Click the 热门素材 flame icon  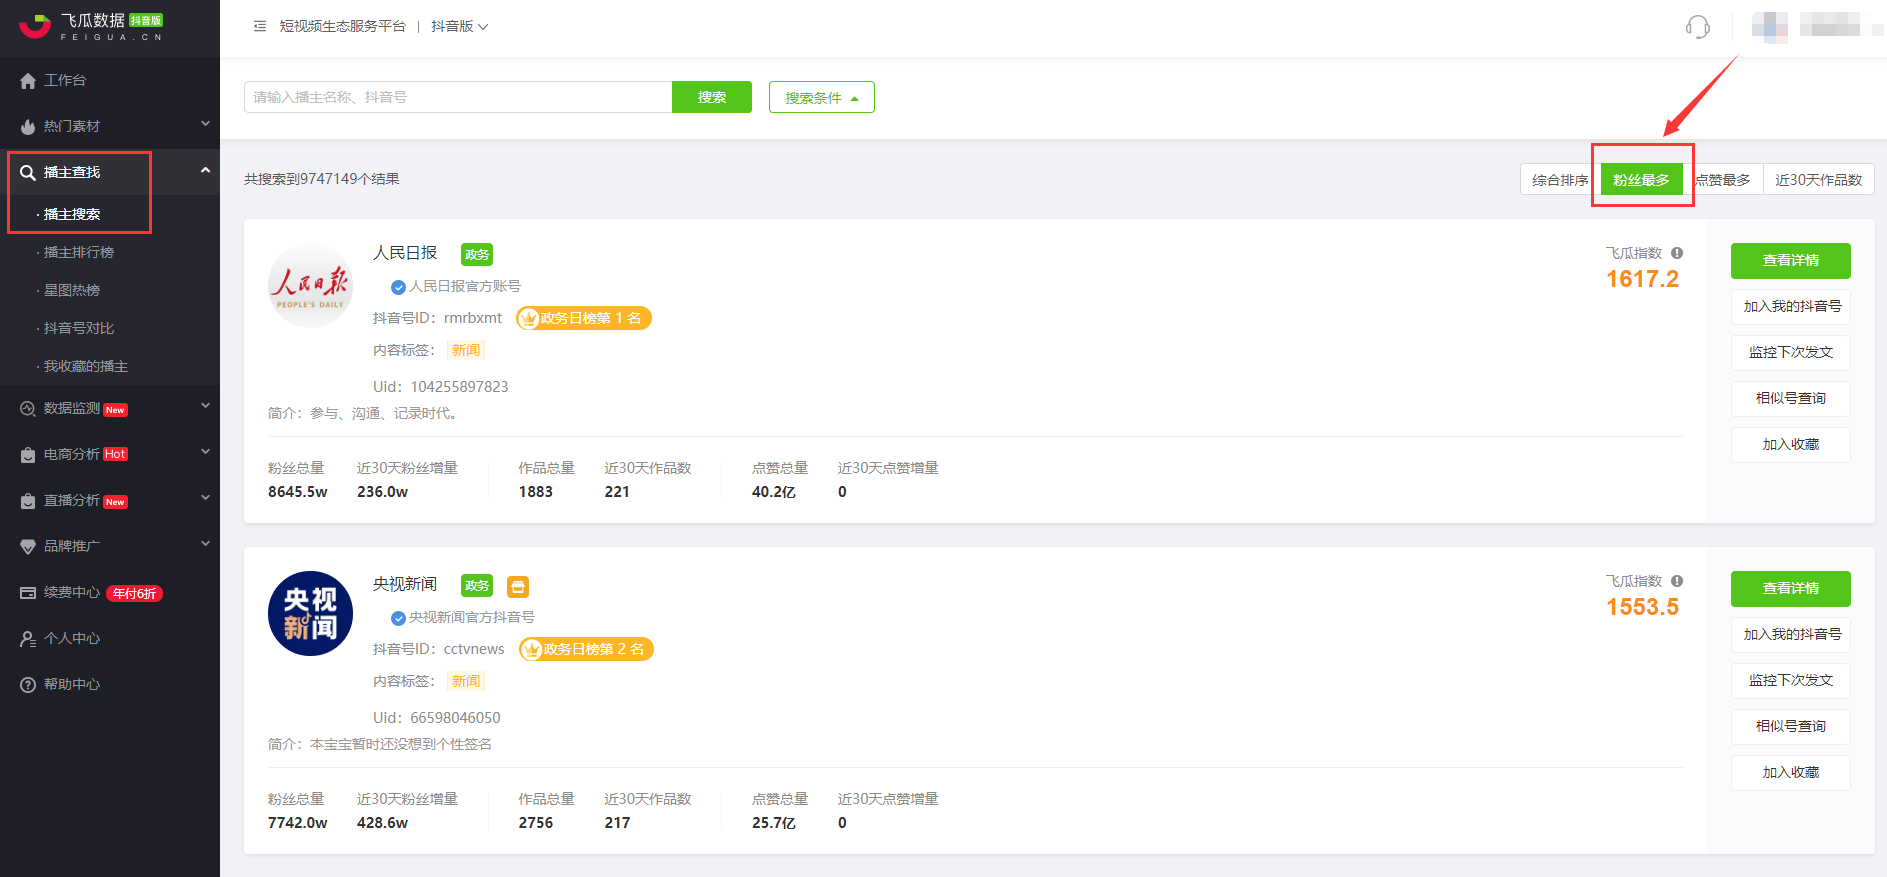[x=28, y=127]
